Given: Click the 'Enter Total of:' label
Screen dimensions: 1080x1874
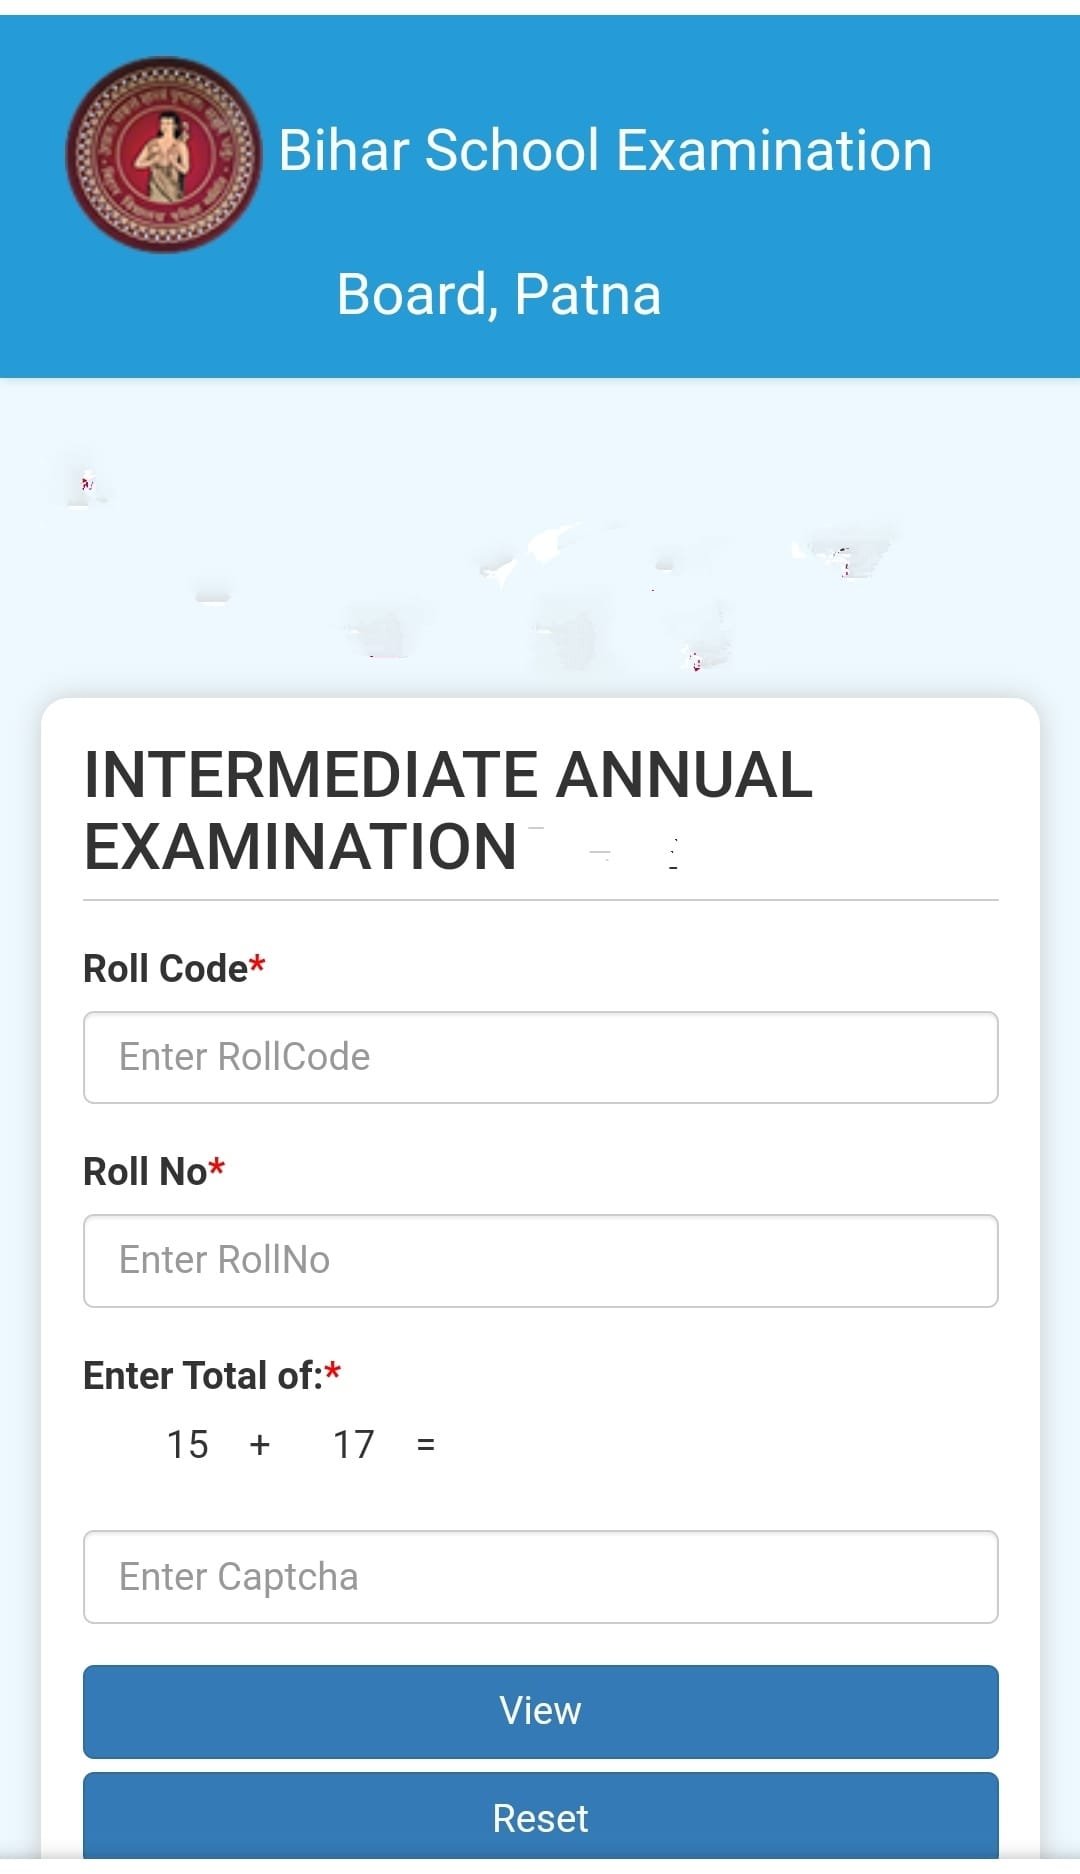Looking at the screenshot, I should click(203, 1375).
